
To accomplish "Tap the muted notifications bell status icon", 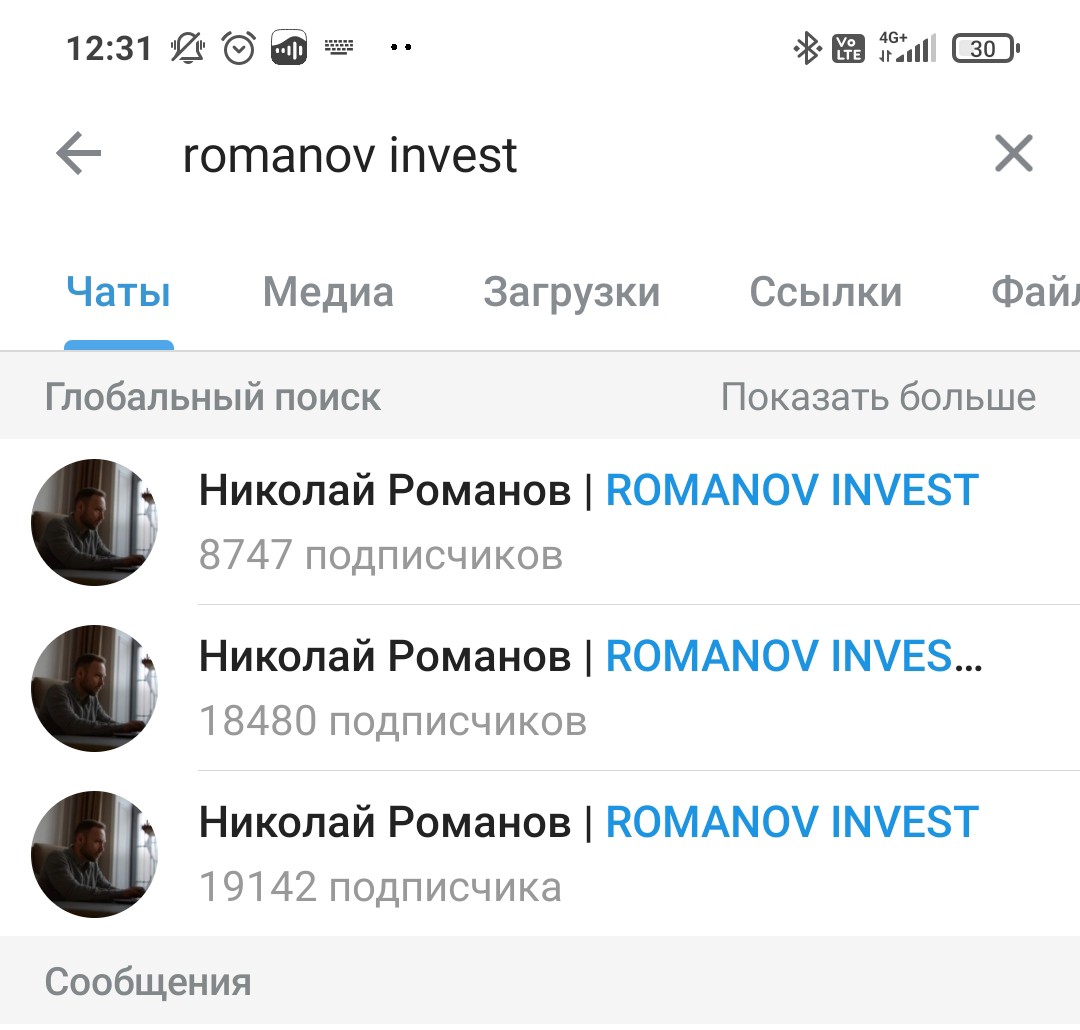I will coord(187,48).
